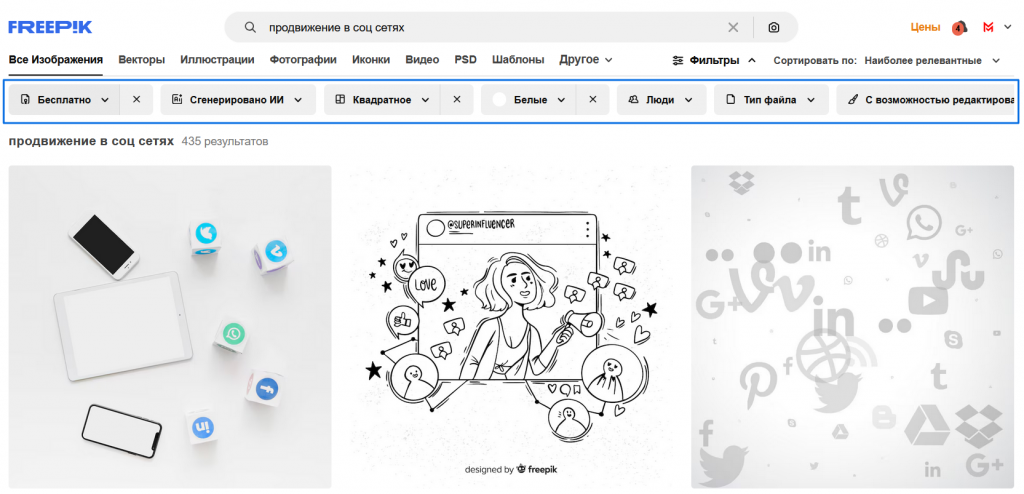Collapse the Фильтры panel
Viewport: 1024px width, 494px height.
point(714,61)
